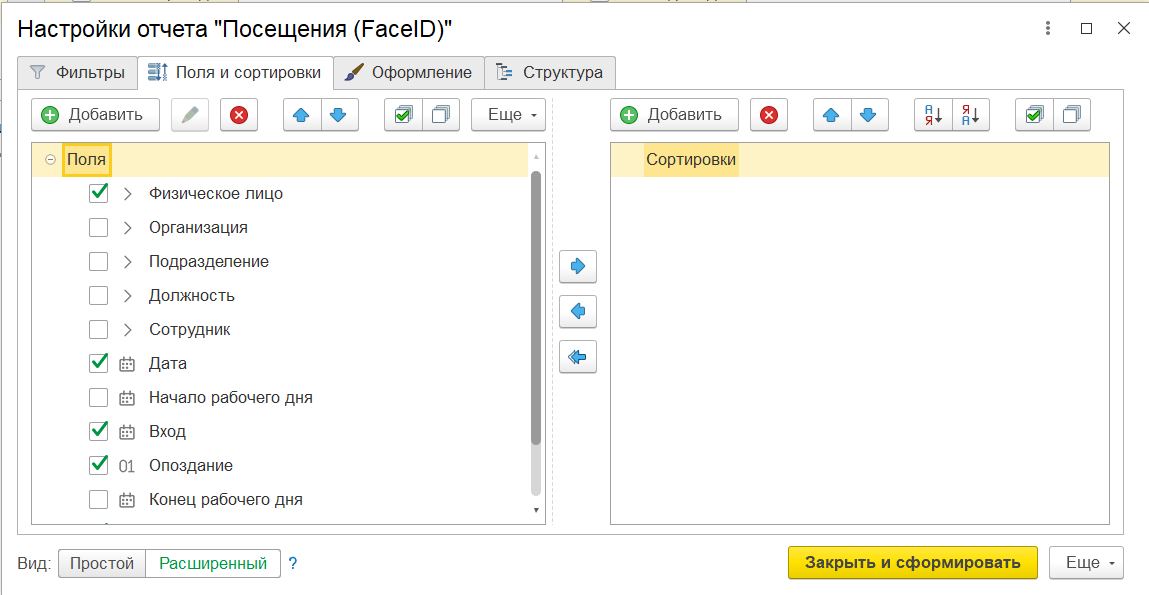Uncheck the Физическое лицо field
This screenshot has height=595, width=1149.
99,193
